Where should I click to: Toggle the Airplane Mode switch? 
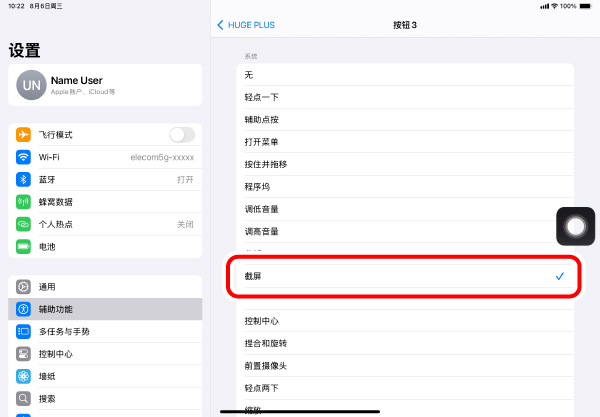click(182, 135)
